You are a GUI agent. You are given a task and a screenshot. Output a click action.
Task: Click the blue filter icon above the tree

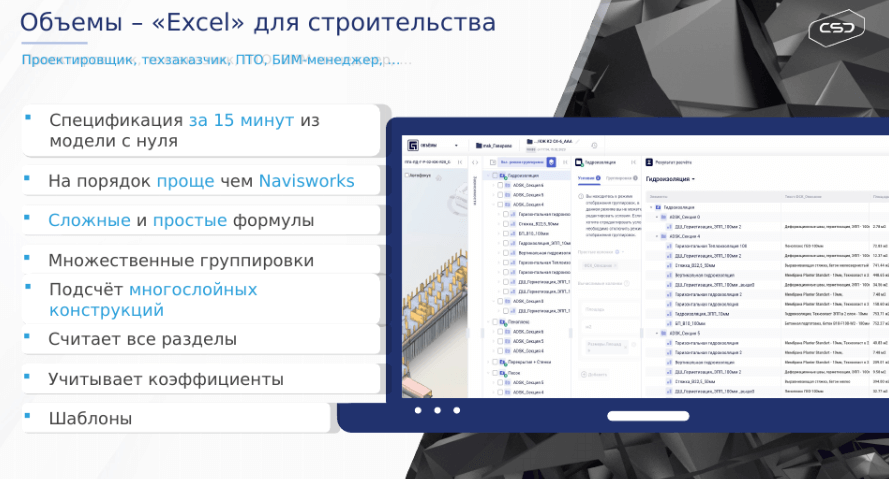(552, 161)
